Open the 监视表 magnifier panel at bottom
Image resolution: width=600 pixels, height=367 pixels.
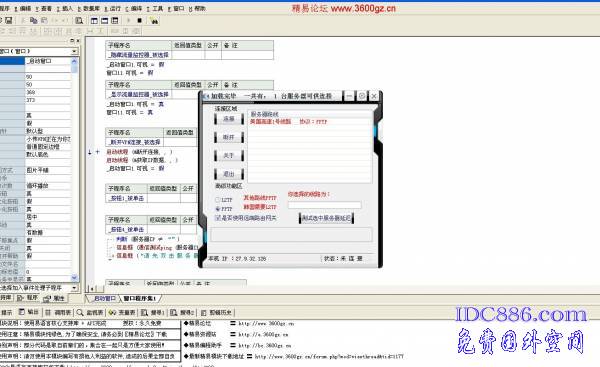[x=90, y=312]
